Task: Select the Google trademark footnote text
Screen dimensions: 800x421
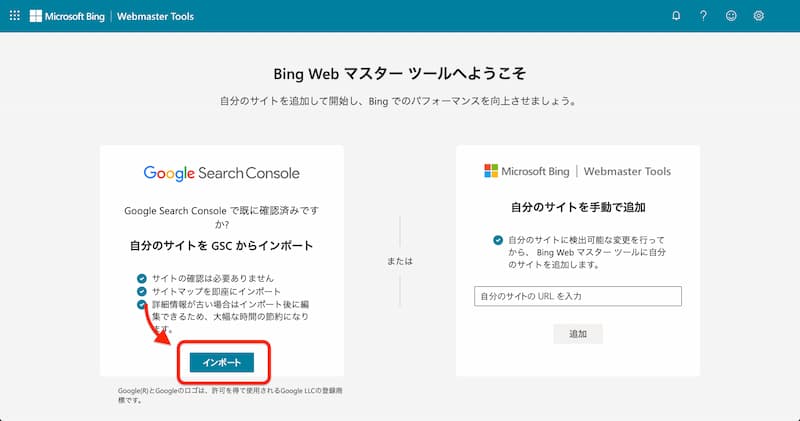Action: [230, 395]
